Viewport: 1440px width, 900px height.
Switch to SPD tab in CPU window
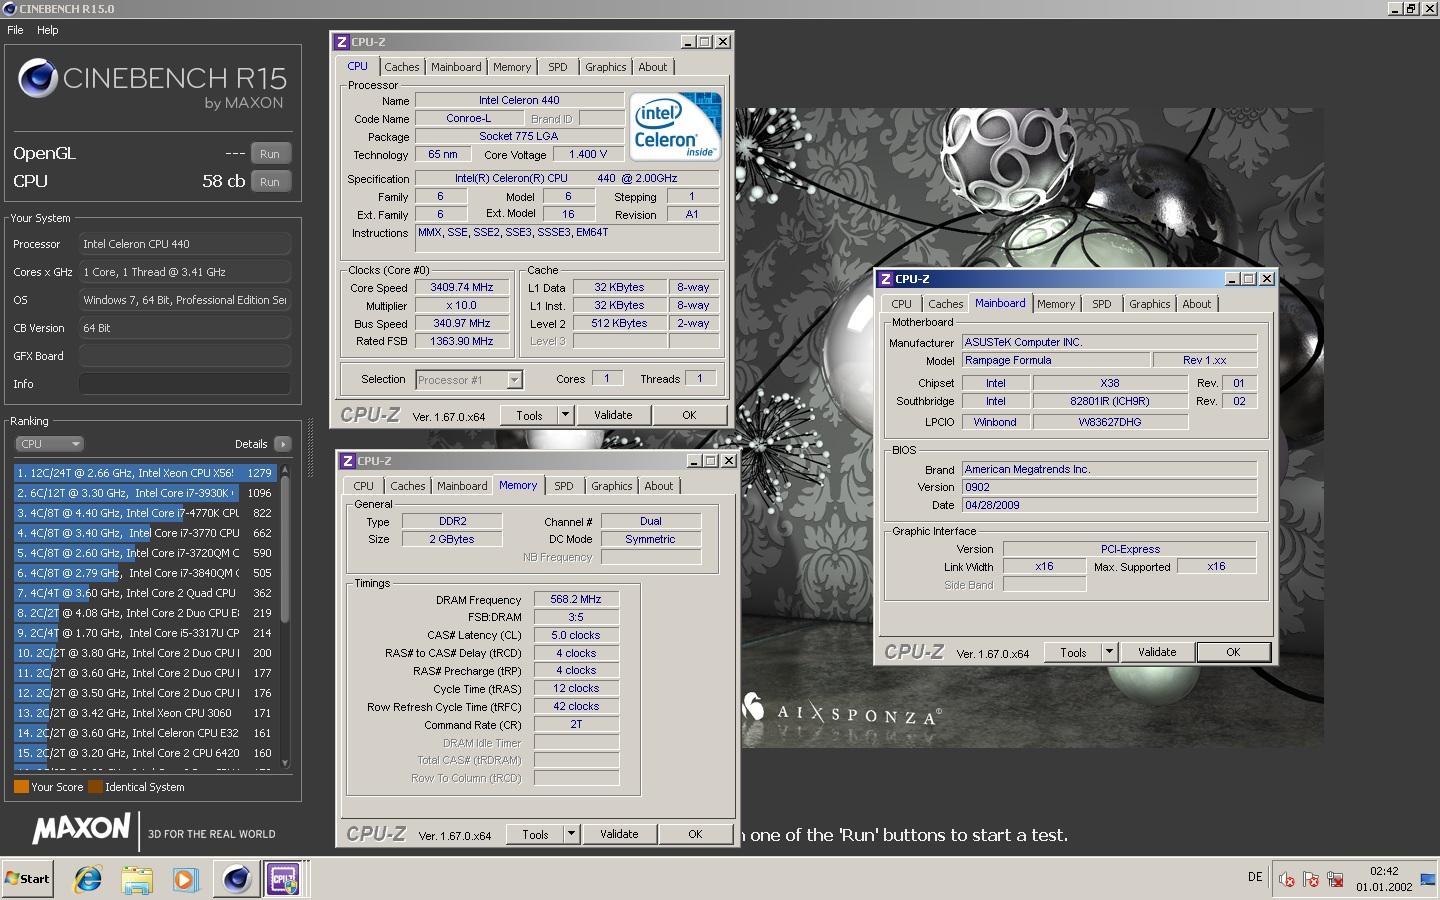coord(558,67)
